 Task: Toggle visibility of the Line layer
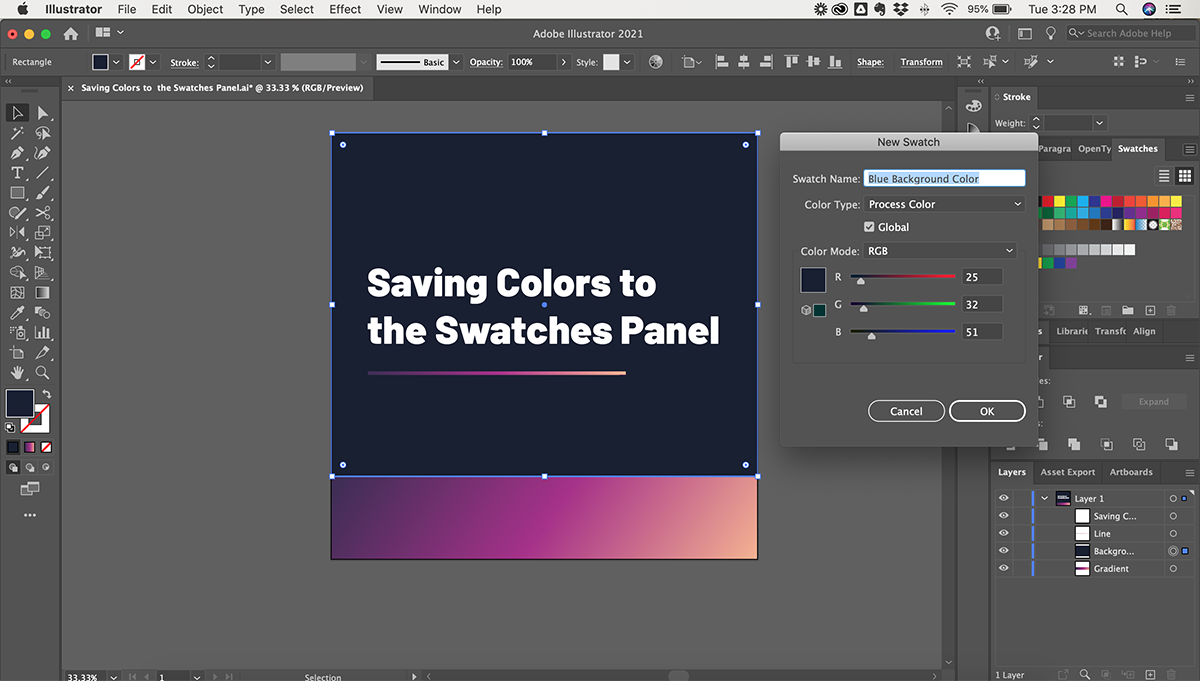click(1003, 534)
